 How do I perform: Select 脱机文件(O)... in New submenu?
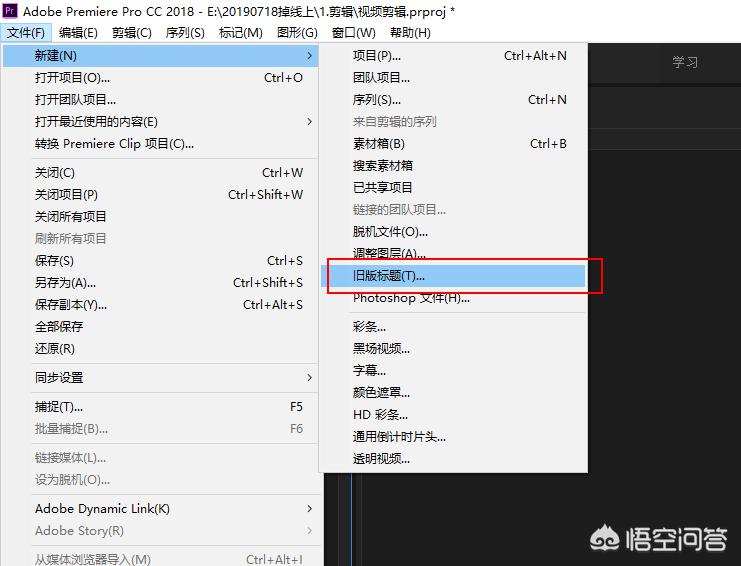[453, 232]
